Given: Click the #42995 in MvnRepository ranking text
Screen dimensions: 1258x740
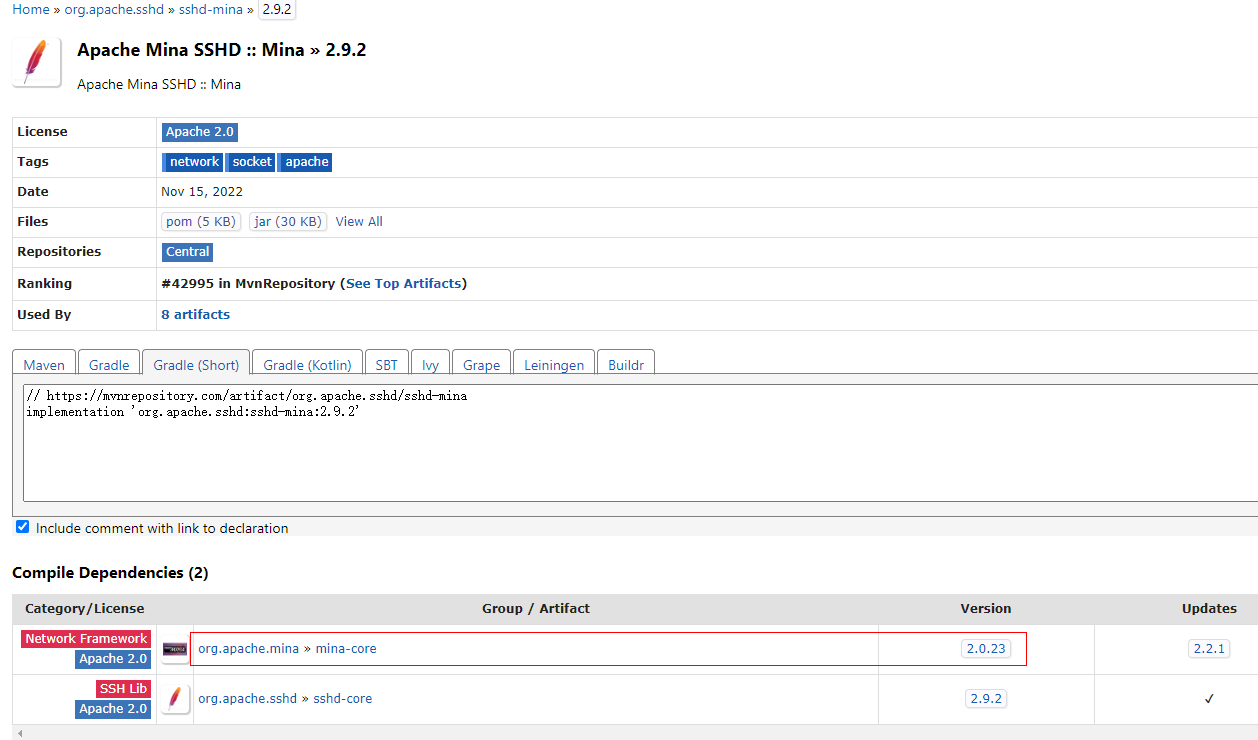Looking at the screenshot, I should (248, 284).
